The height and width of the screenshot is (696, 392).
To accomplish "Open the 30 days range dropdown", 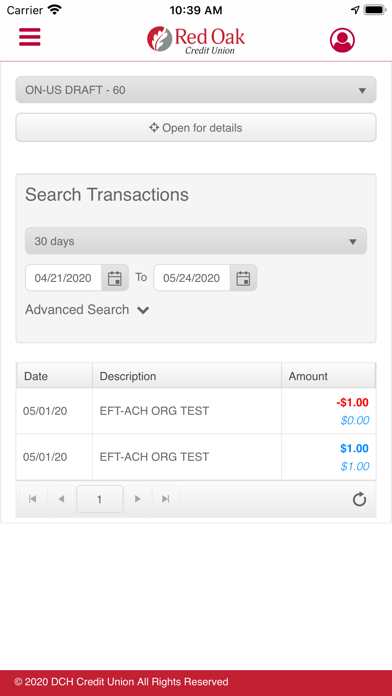I will pos(196,241).
